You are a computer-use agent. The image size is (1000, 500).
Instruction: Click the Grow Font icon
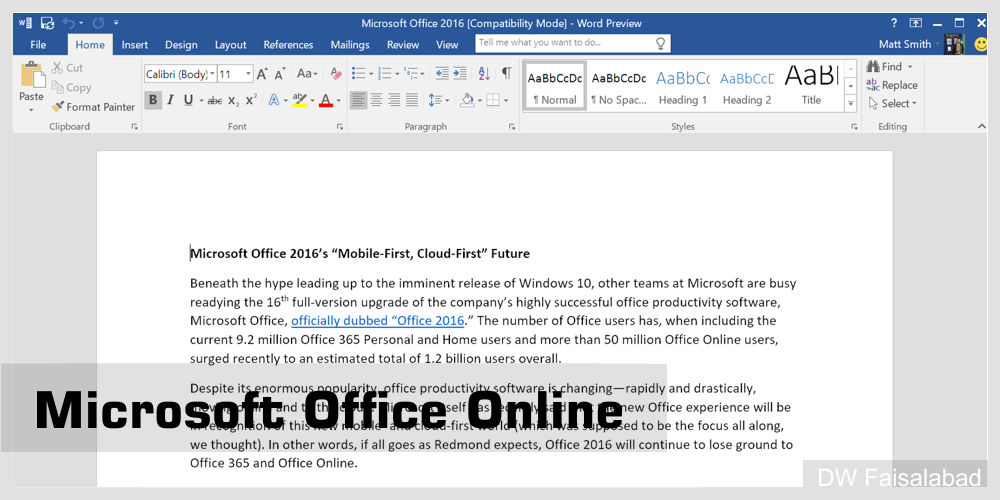click(x=261, y=74)
